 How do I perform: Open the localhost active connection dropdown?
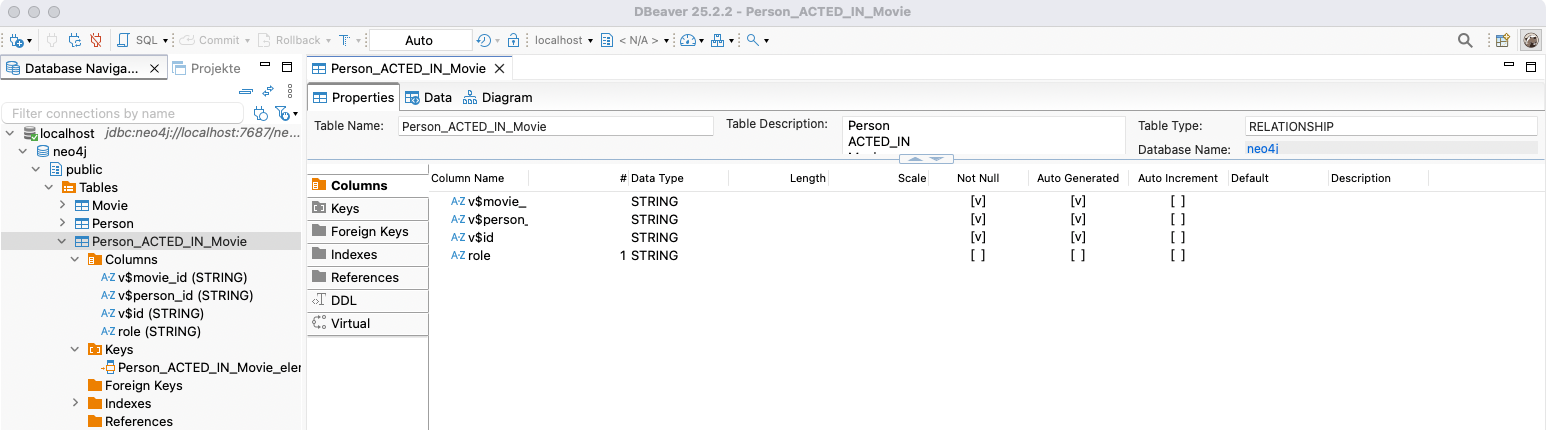tap(562, 41)
